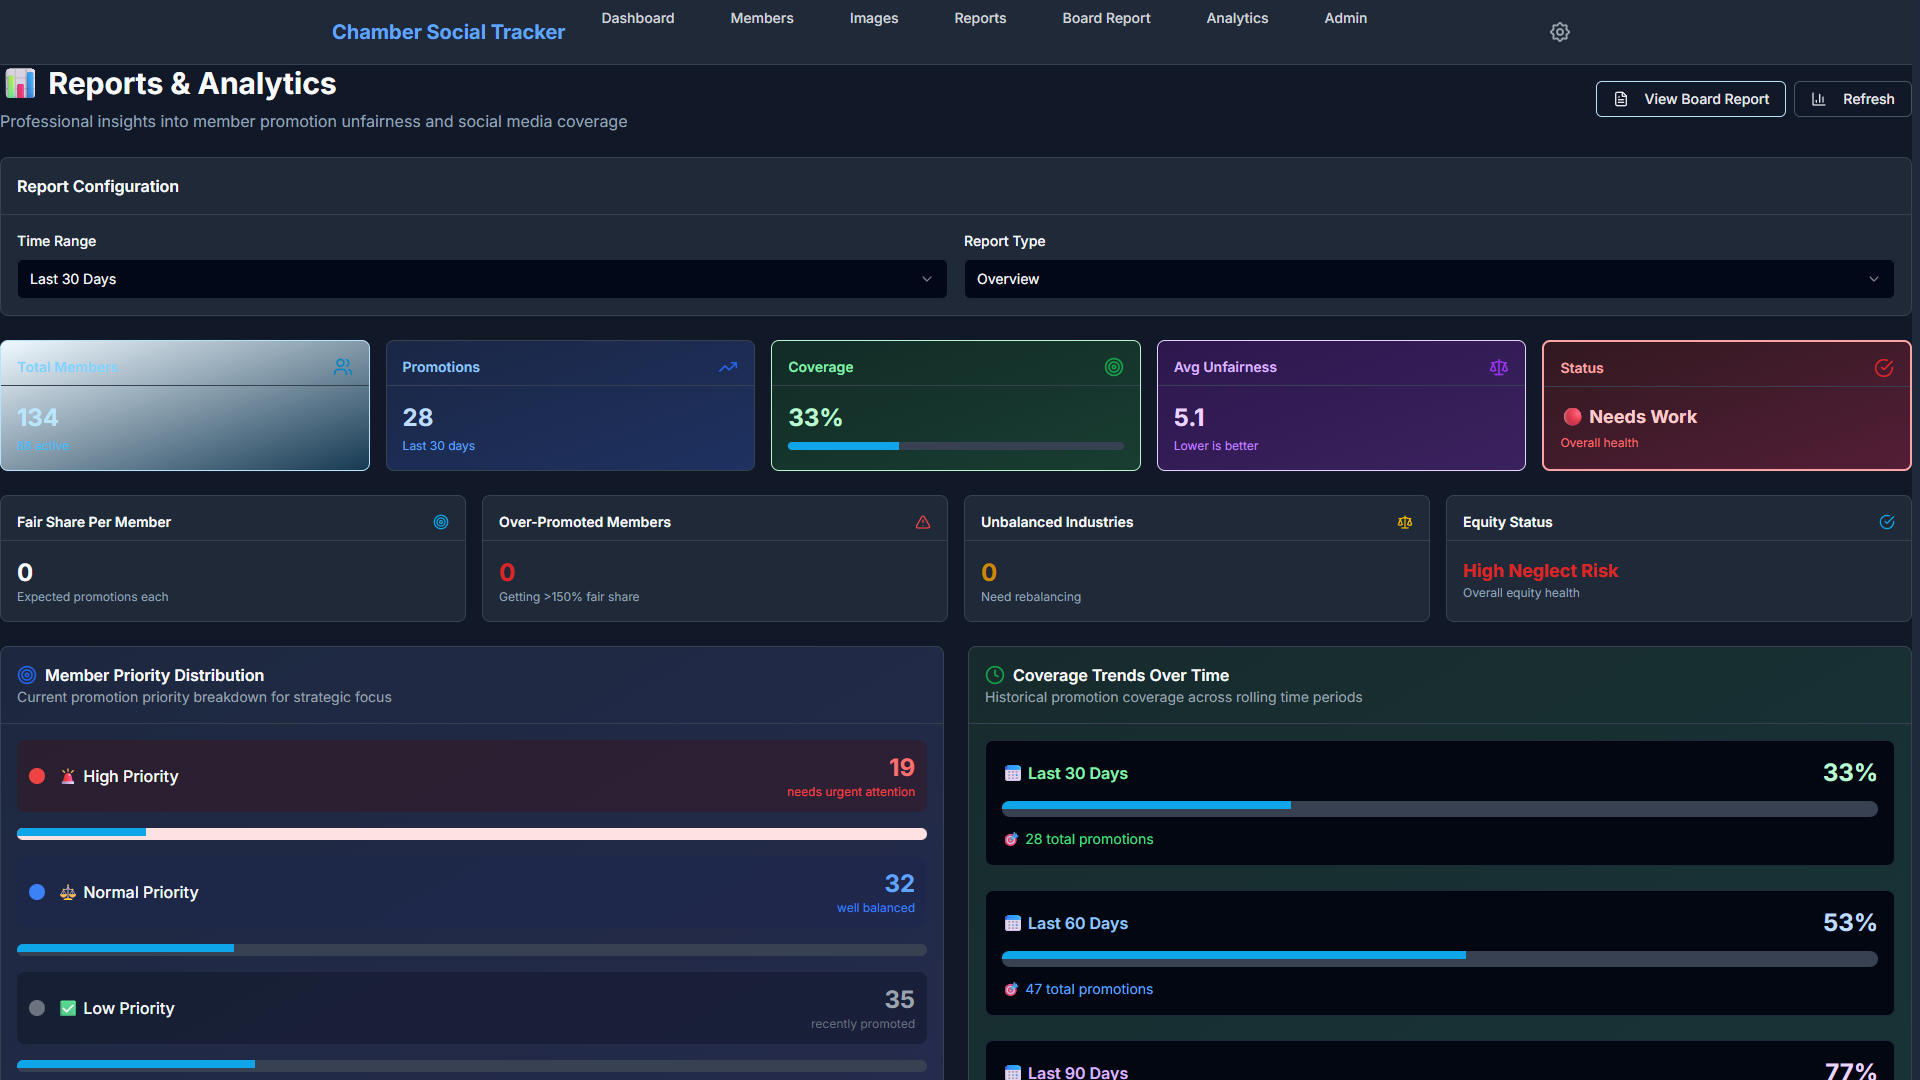Click the High Priority row
1920x1080 pixels.
coord(472,776)
